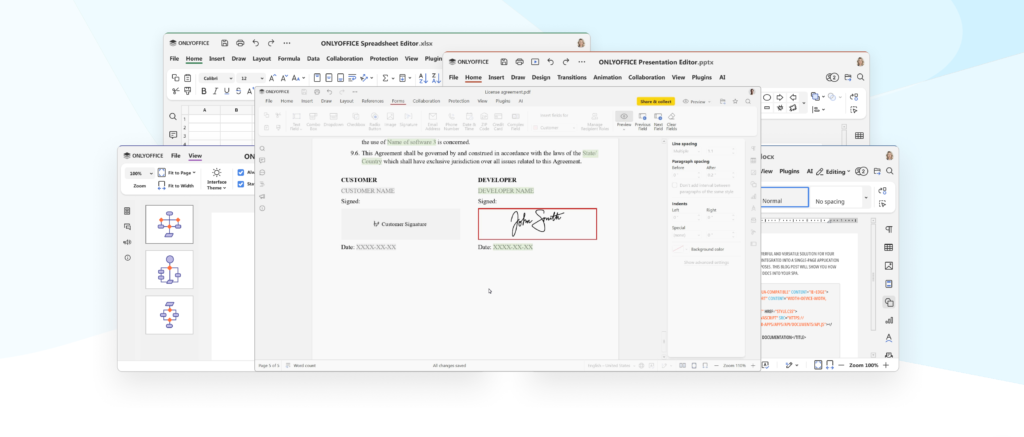Click zoom in plus at docx status bar
This screenshot has height=437, width=1024.
[886, 365]
